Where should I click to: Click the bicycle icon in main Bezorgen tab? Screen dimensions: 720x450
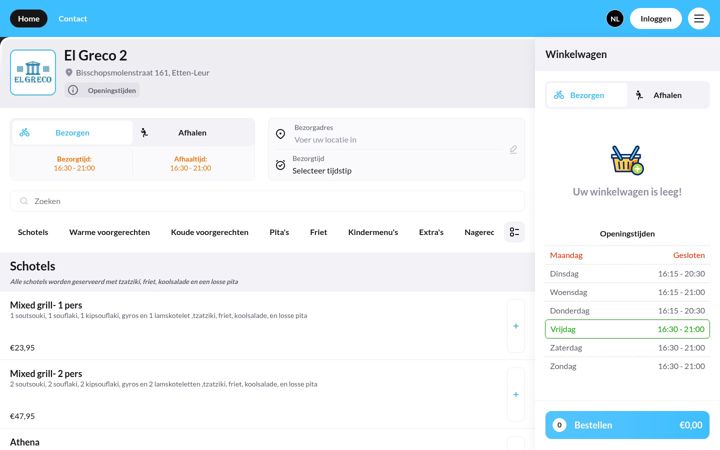[x=25, y=133]
